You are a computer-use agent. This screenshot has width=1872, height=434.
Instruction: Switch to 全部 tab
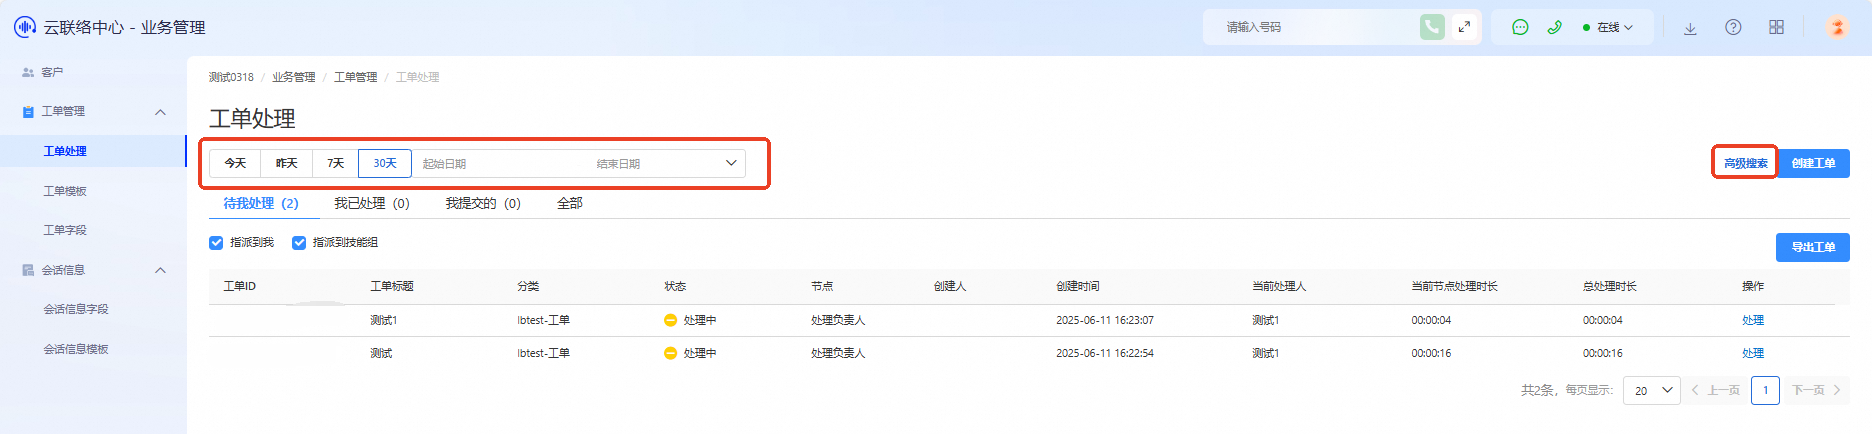pyautogui.click(x=570, y=203)
